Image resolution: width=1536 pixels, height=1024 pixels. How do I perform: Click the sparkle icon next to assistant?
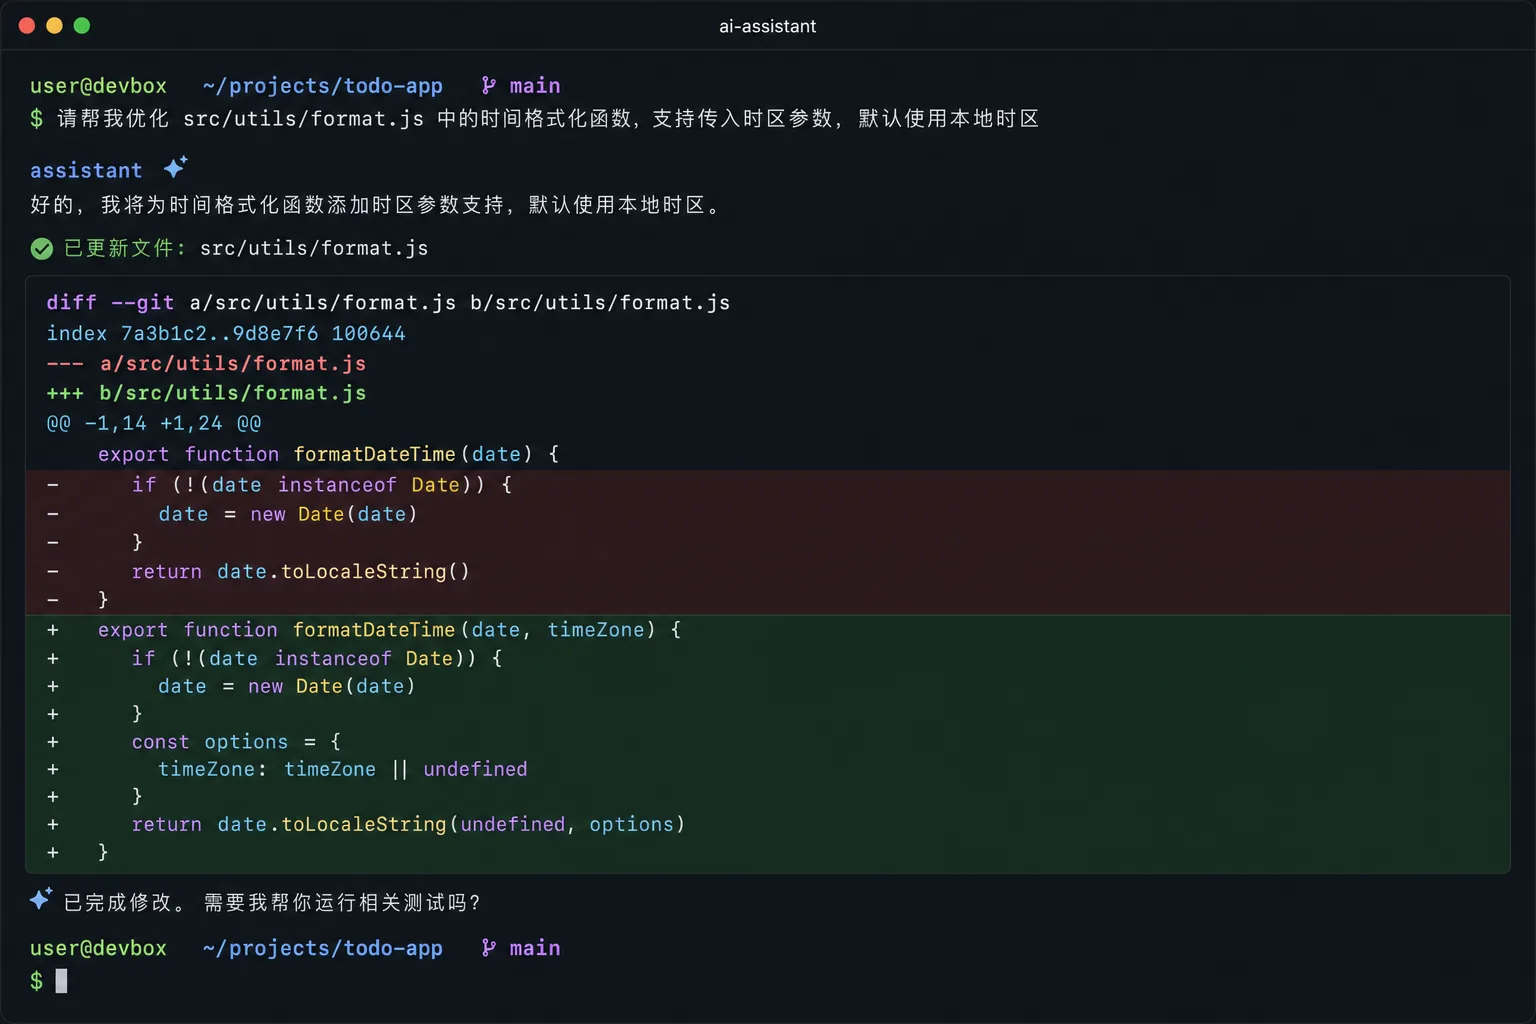(176, 167)
